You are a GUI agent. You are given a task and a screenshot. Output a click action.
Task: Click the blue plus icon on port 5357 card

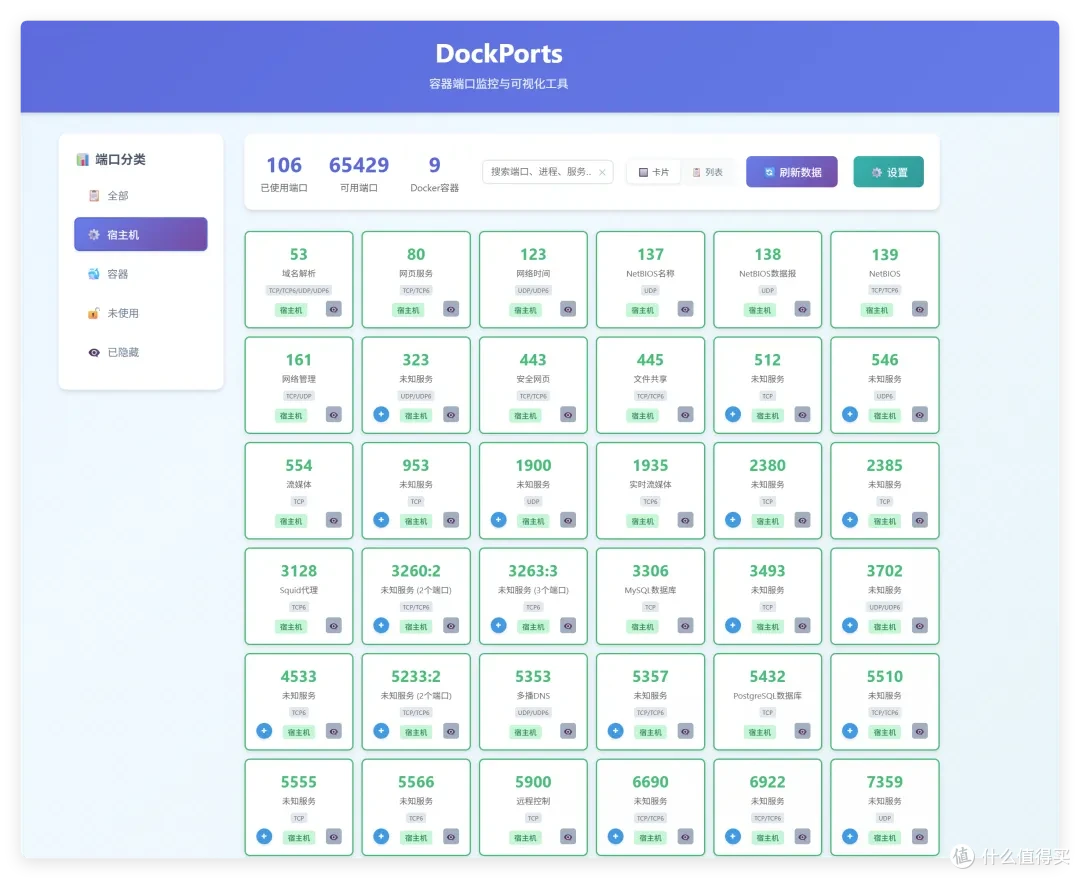click(x=616, y=731)
